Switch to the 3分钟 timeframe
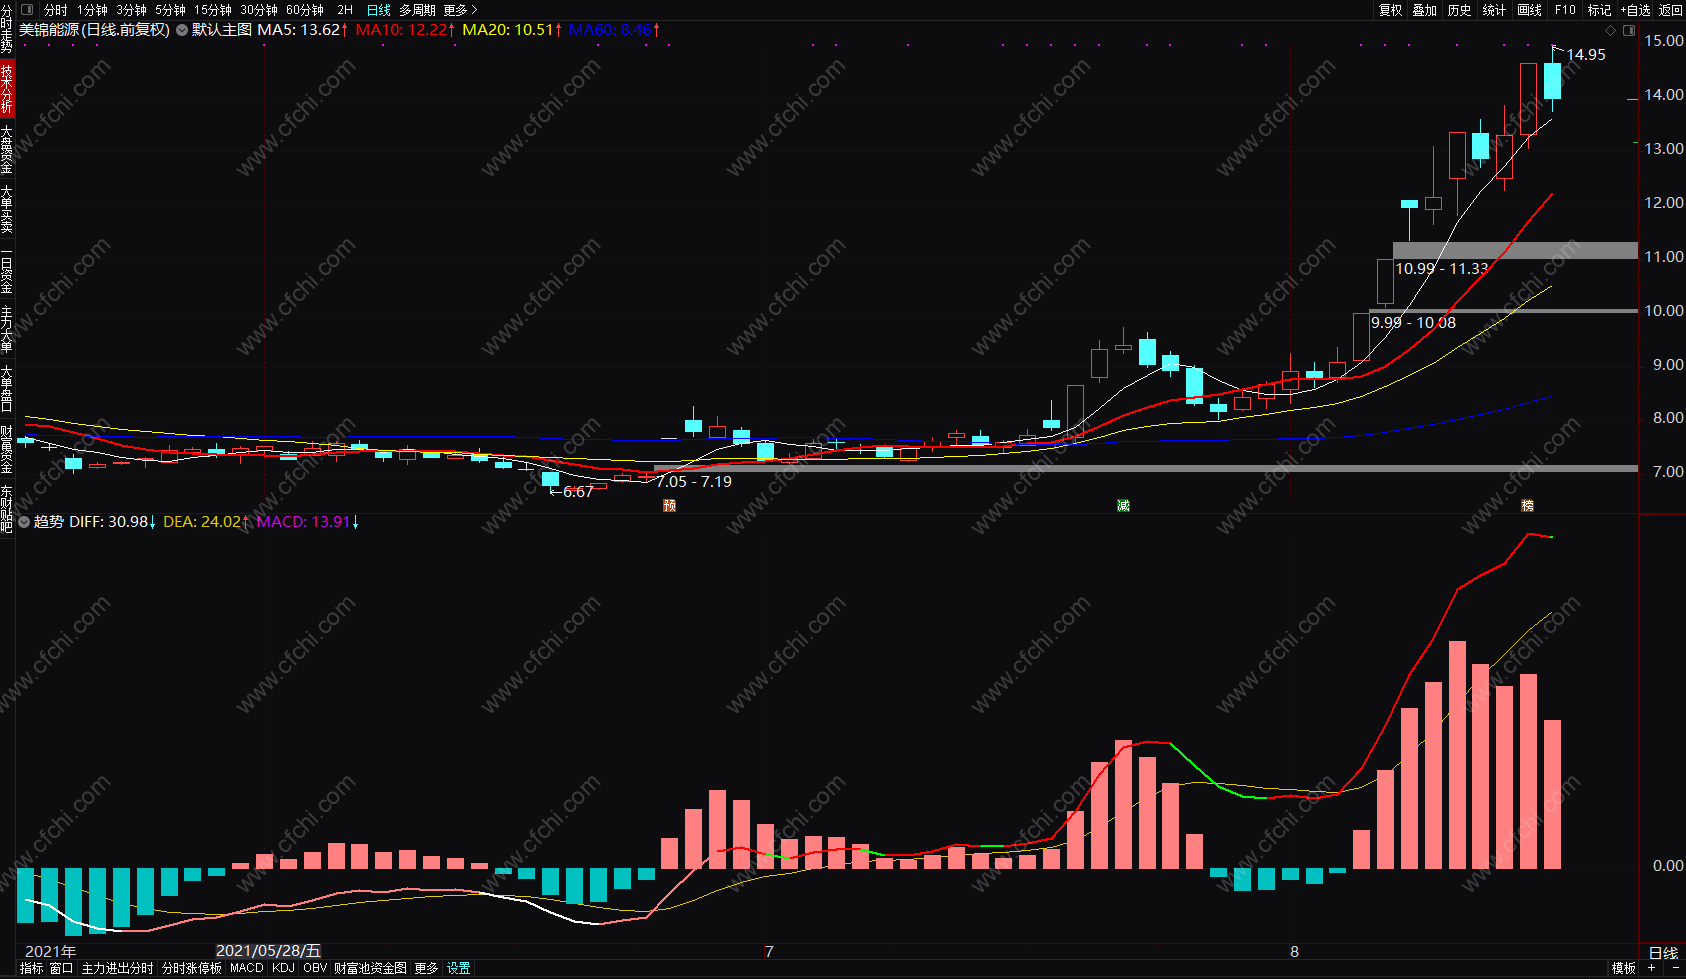Viewport: 1686px width, 979px height. 131,10
